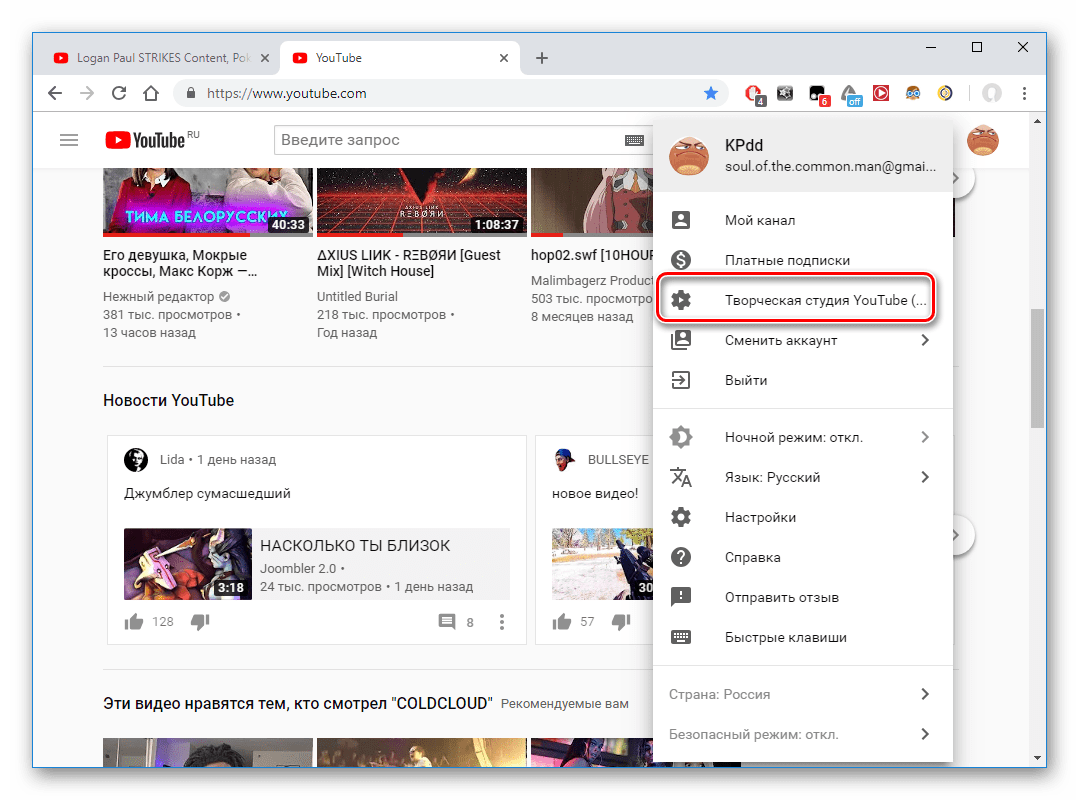This screenshot has width=1079, height=800.
Task: Expand the Страна: Россия country selector
Action: coord(720,694)
